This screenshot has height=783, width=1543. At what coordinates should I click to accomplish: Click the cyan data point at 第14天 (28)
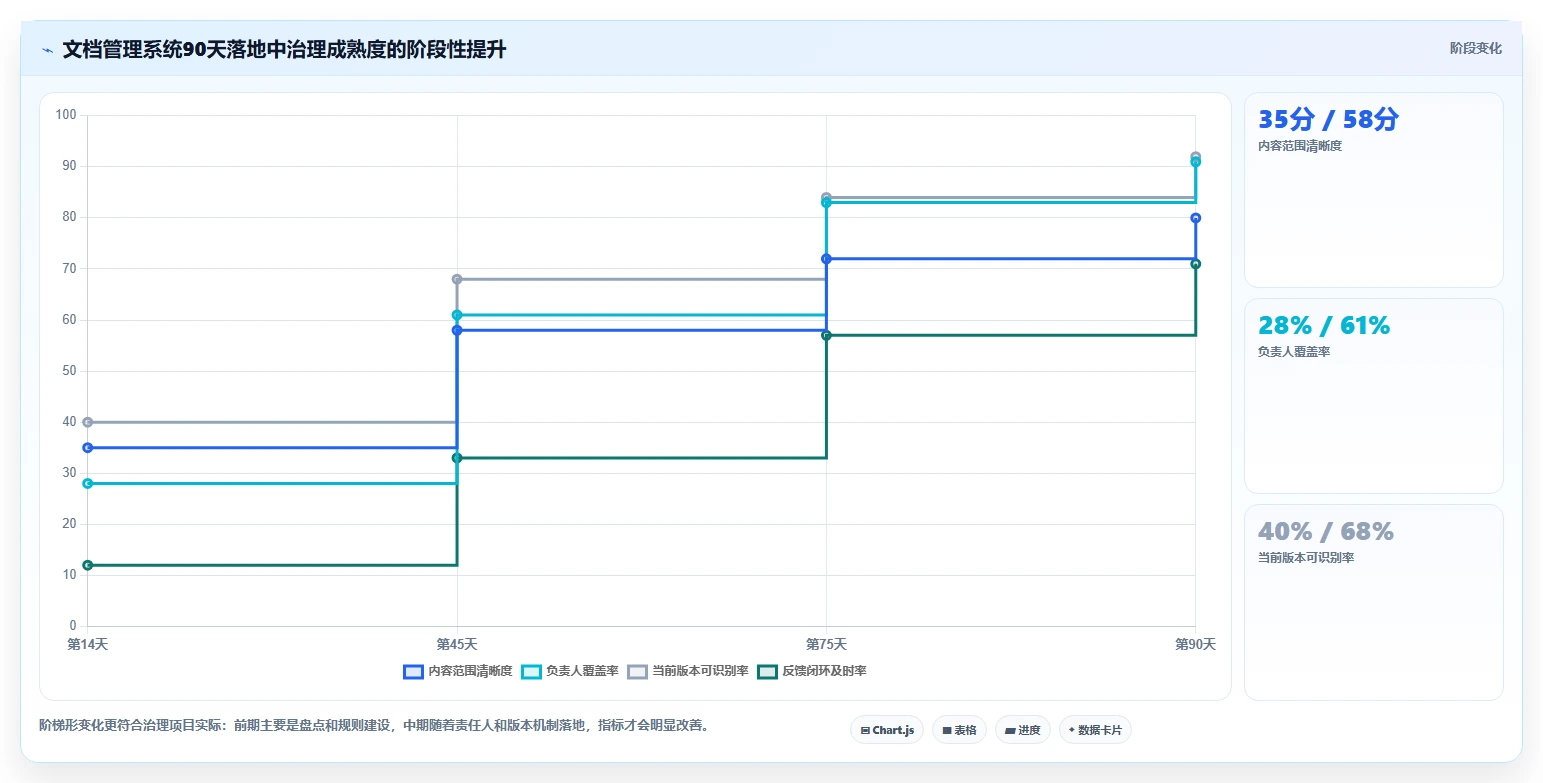(87, 483)
